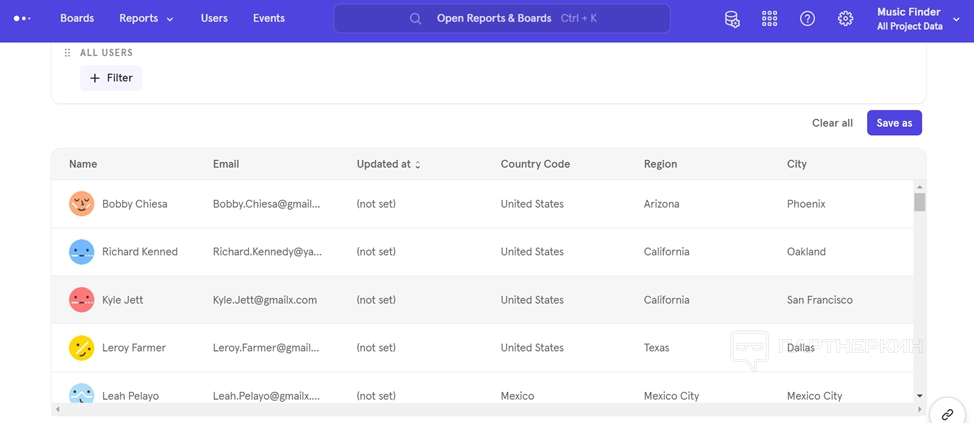974x423 pixels.
Task: Open the Users page
Action: (x=214, y=19)
